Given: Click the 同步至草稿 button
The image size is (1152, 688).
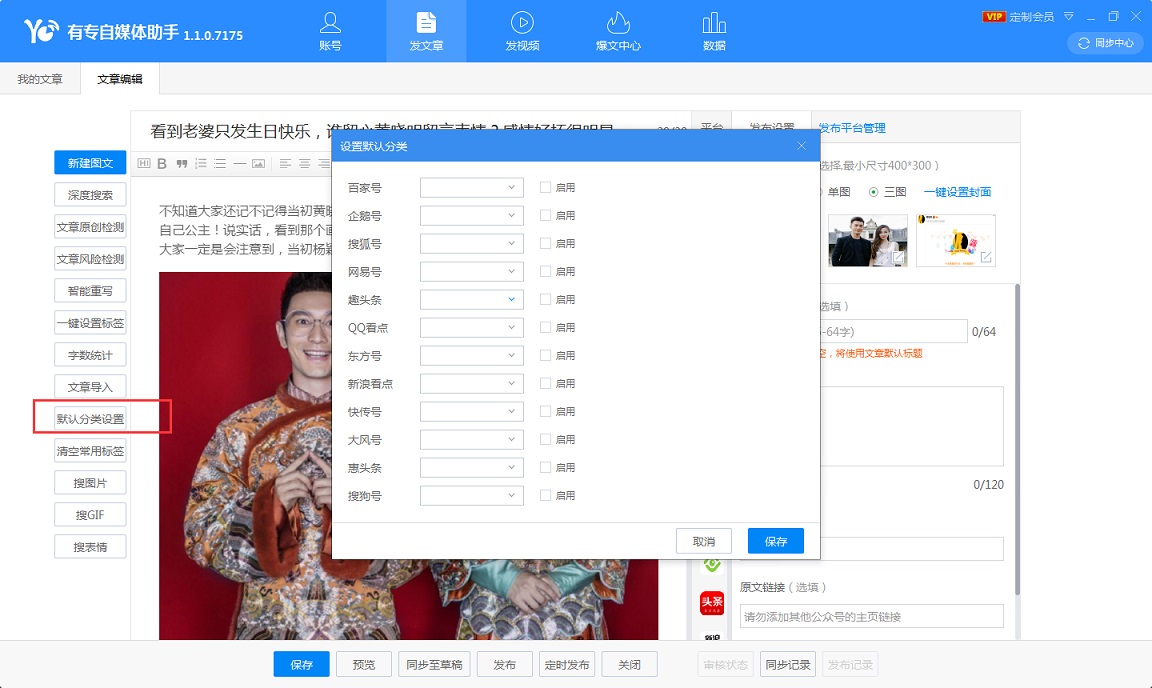Looking at the screenshot, I should (x=434, y=664).
